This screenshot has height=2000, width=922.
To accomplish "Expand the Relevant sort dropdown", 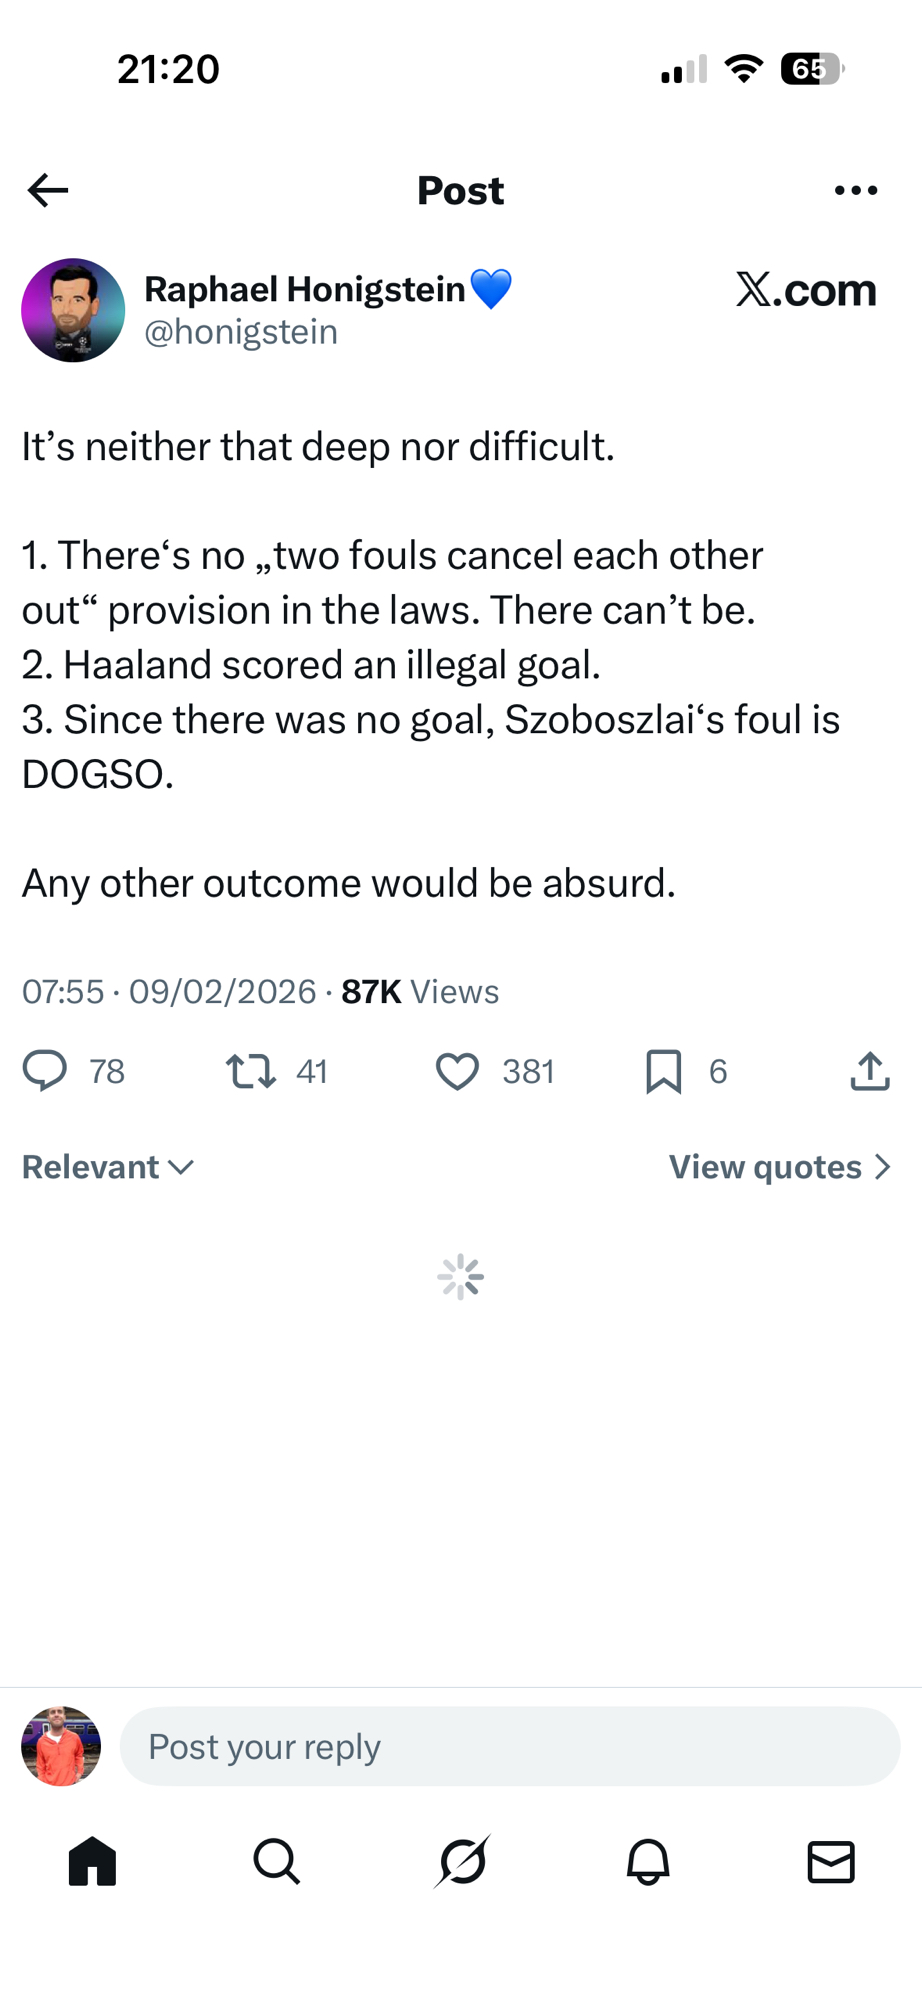I will pos(108,1167).
